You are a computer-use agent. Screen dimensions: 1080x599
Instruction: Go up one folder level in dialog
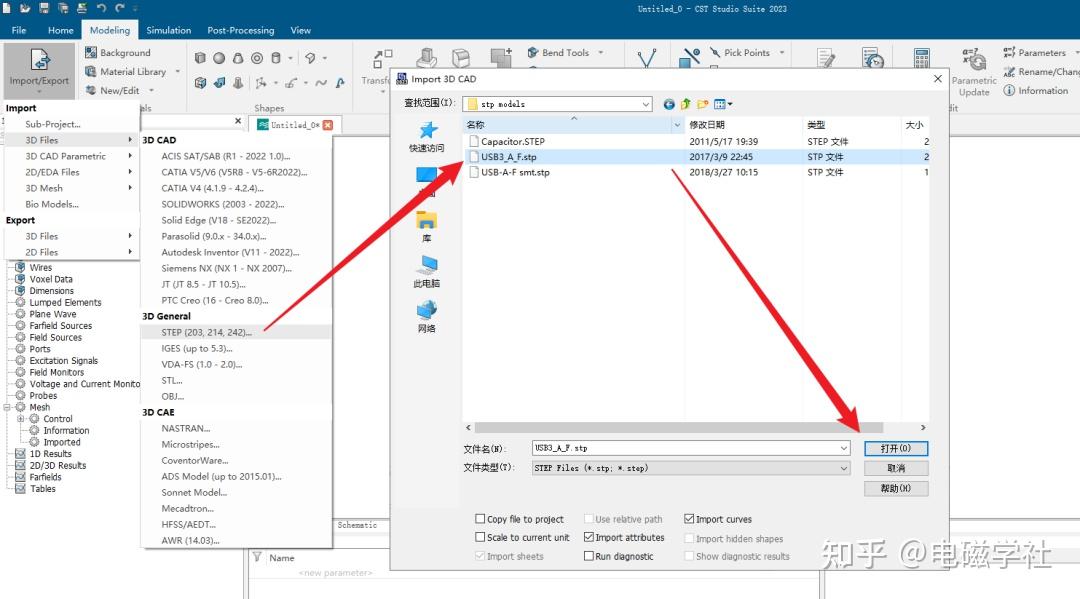(x=685, y=104)
